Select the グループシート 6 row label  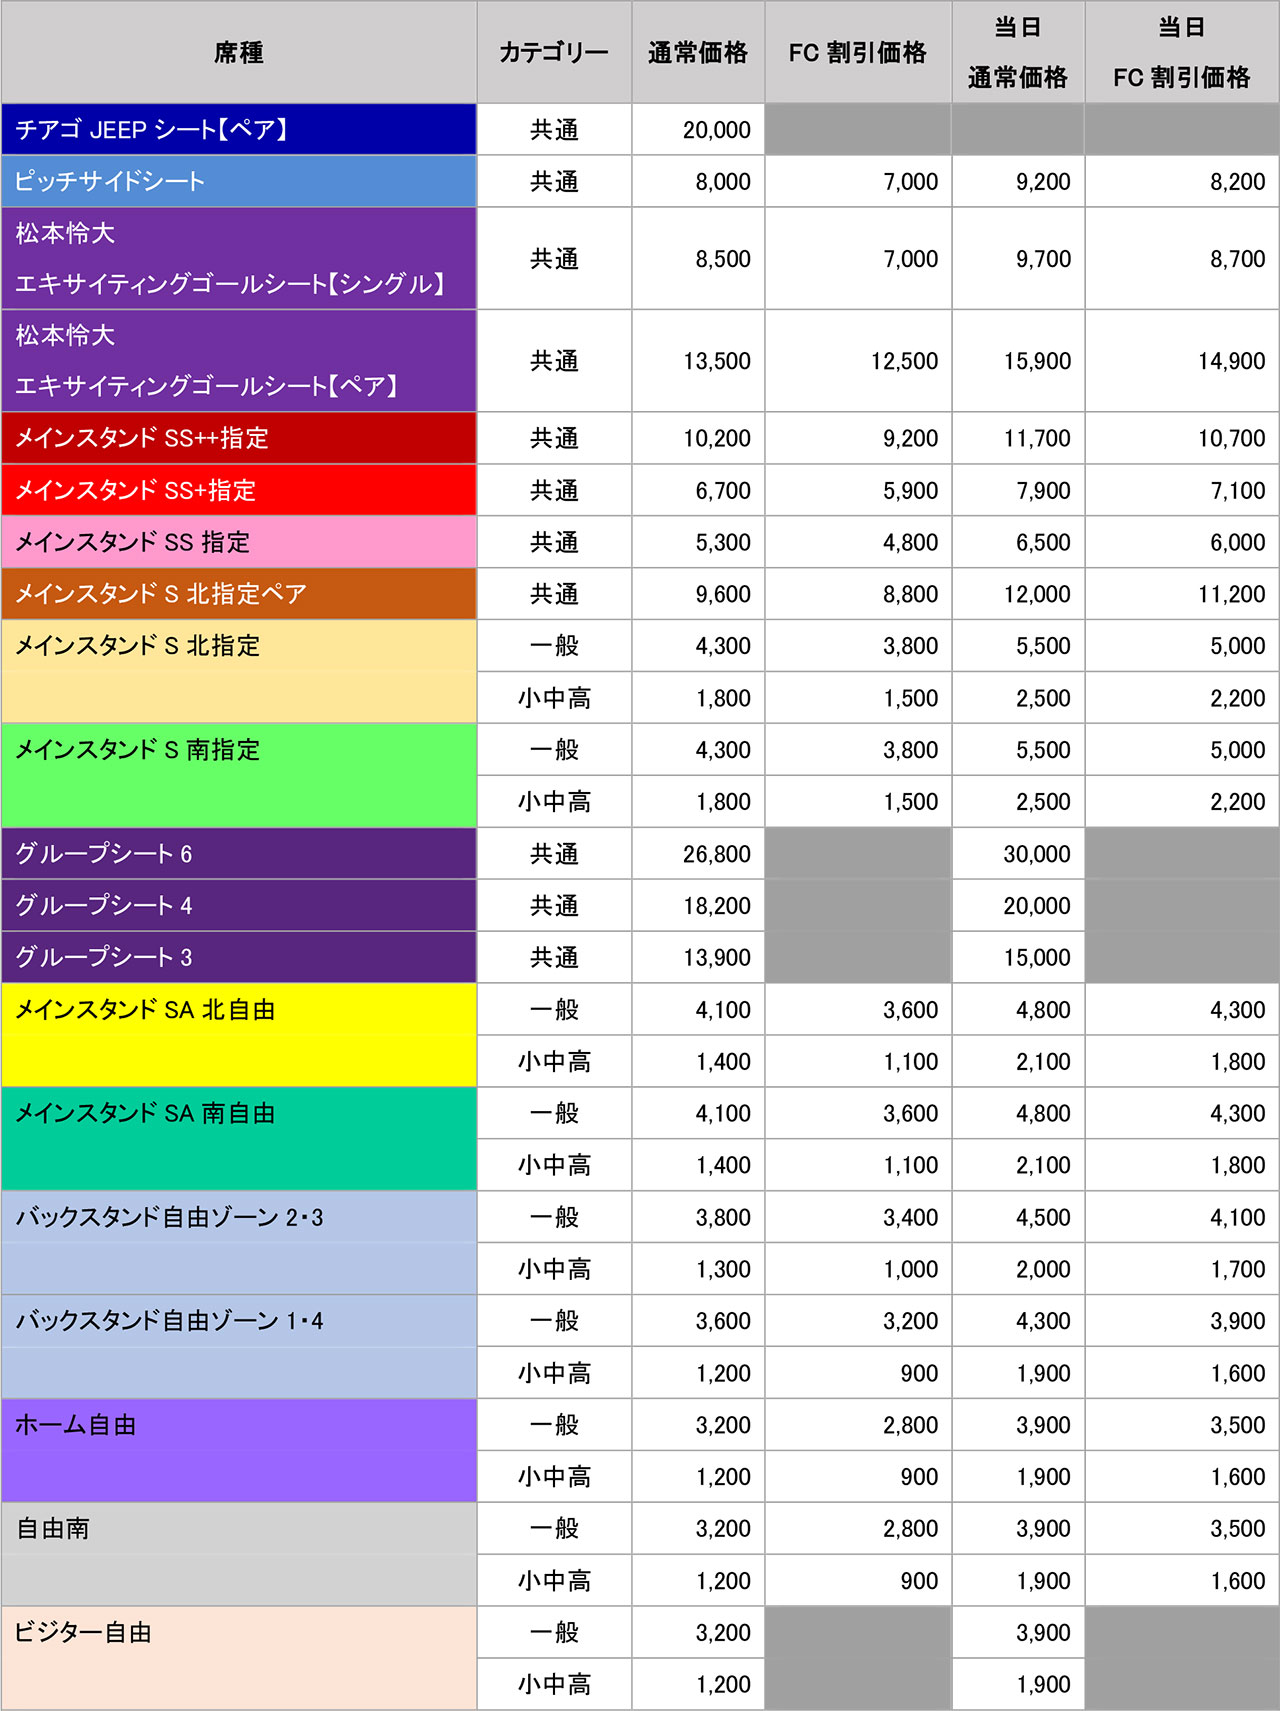coord(239,854)
